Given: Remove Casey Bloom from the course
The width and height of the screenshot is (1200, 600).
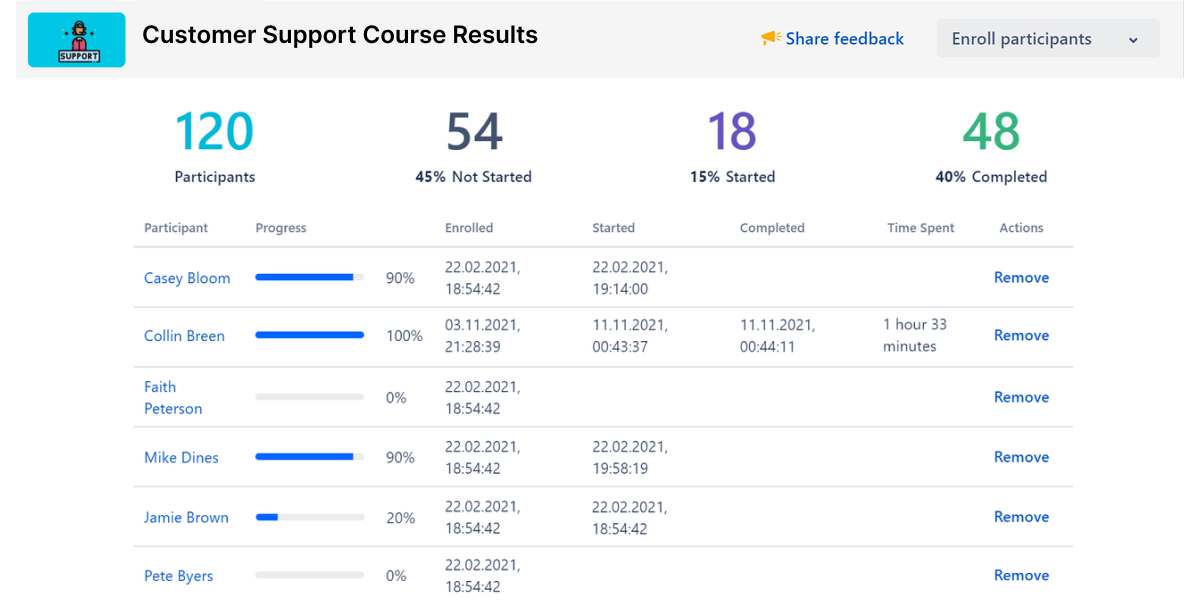Looking at the screenshot, I should coord(1021,277).
